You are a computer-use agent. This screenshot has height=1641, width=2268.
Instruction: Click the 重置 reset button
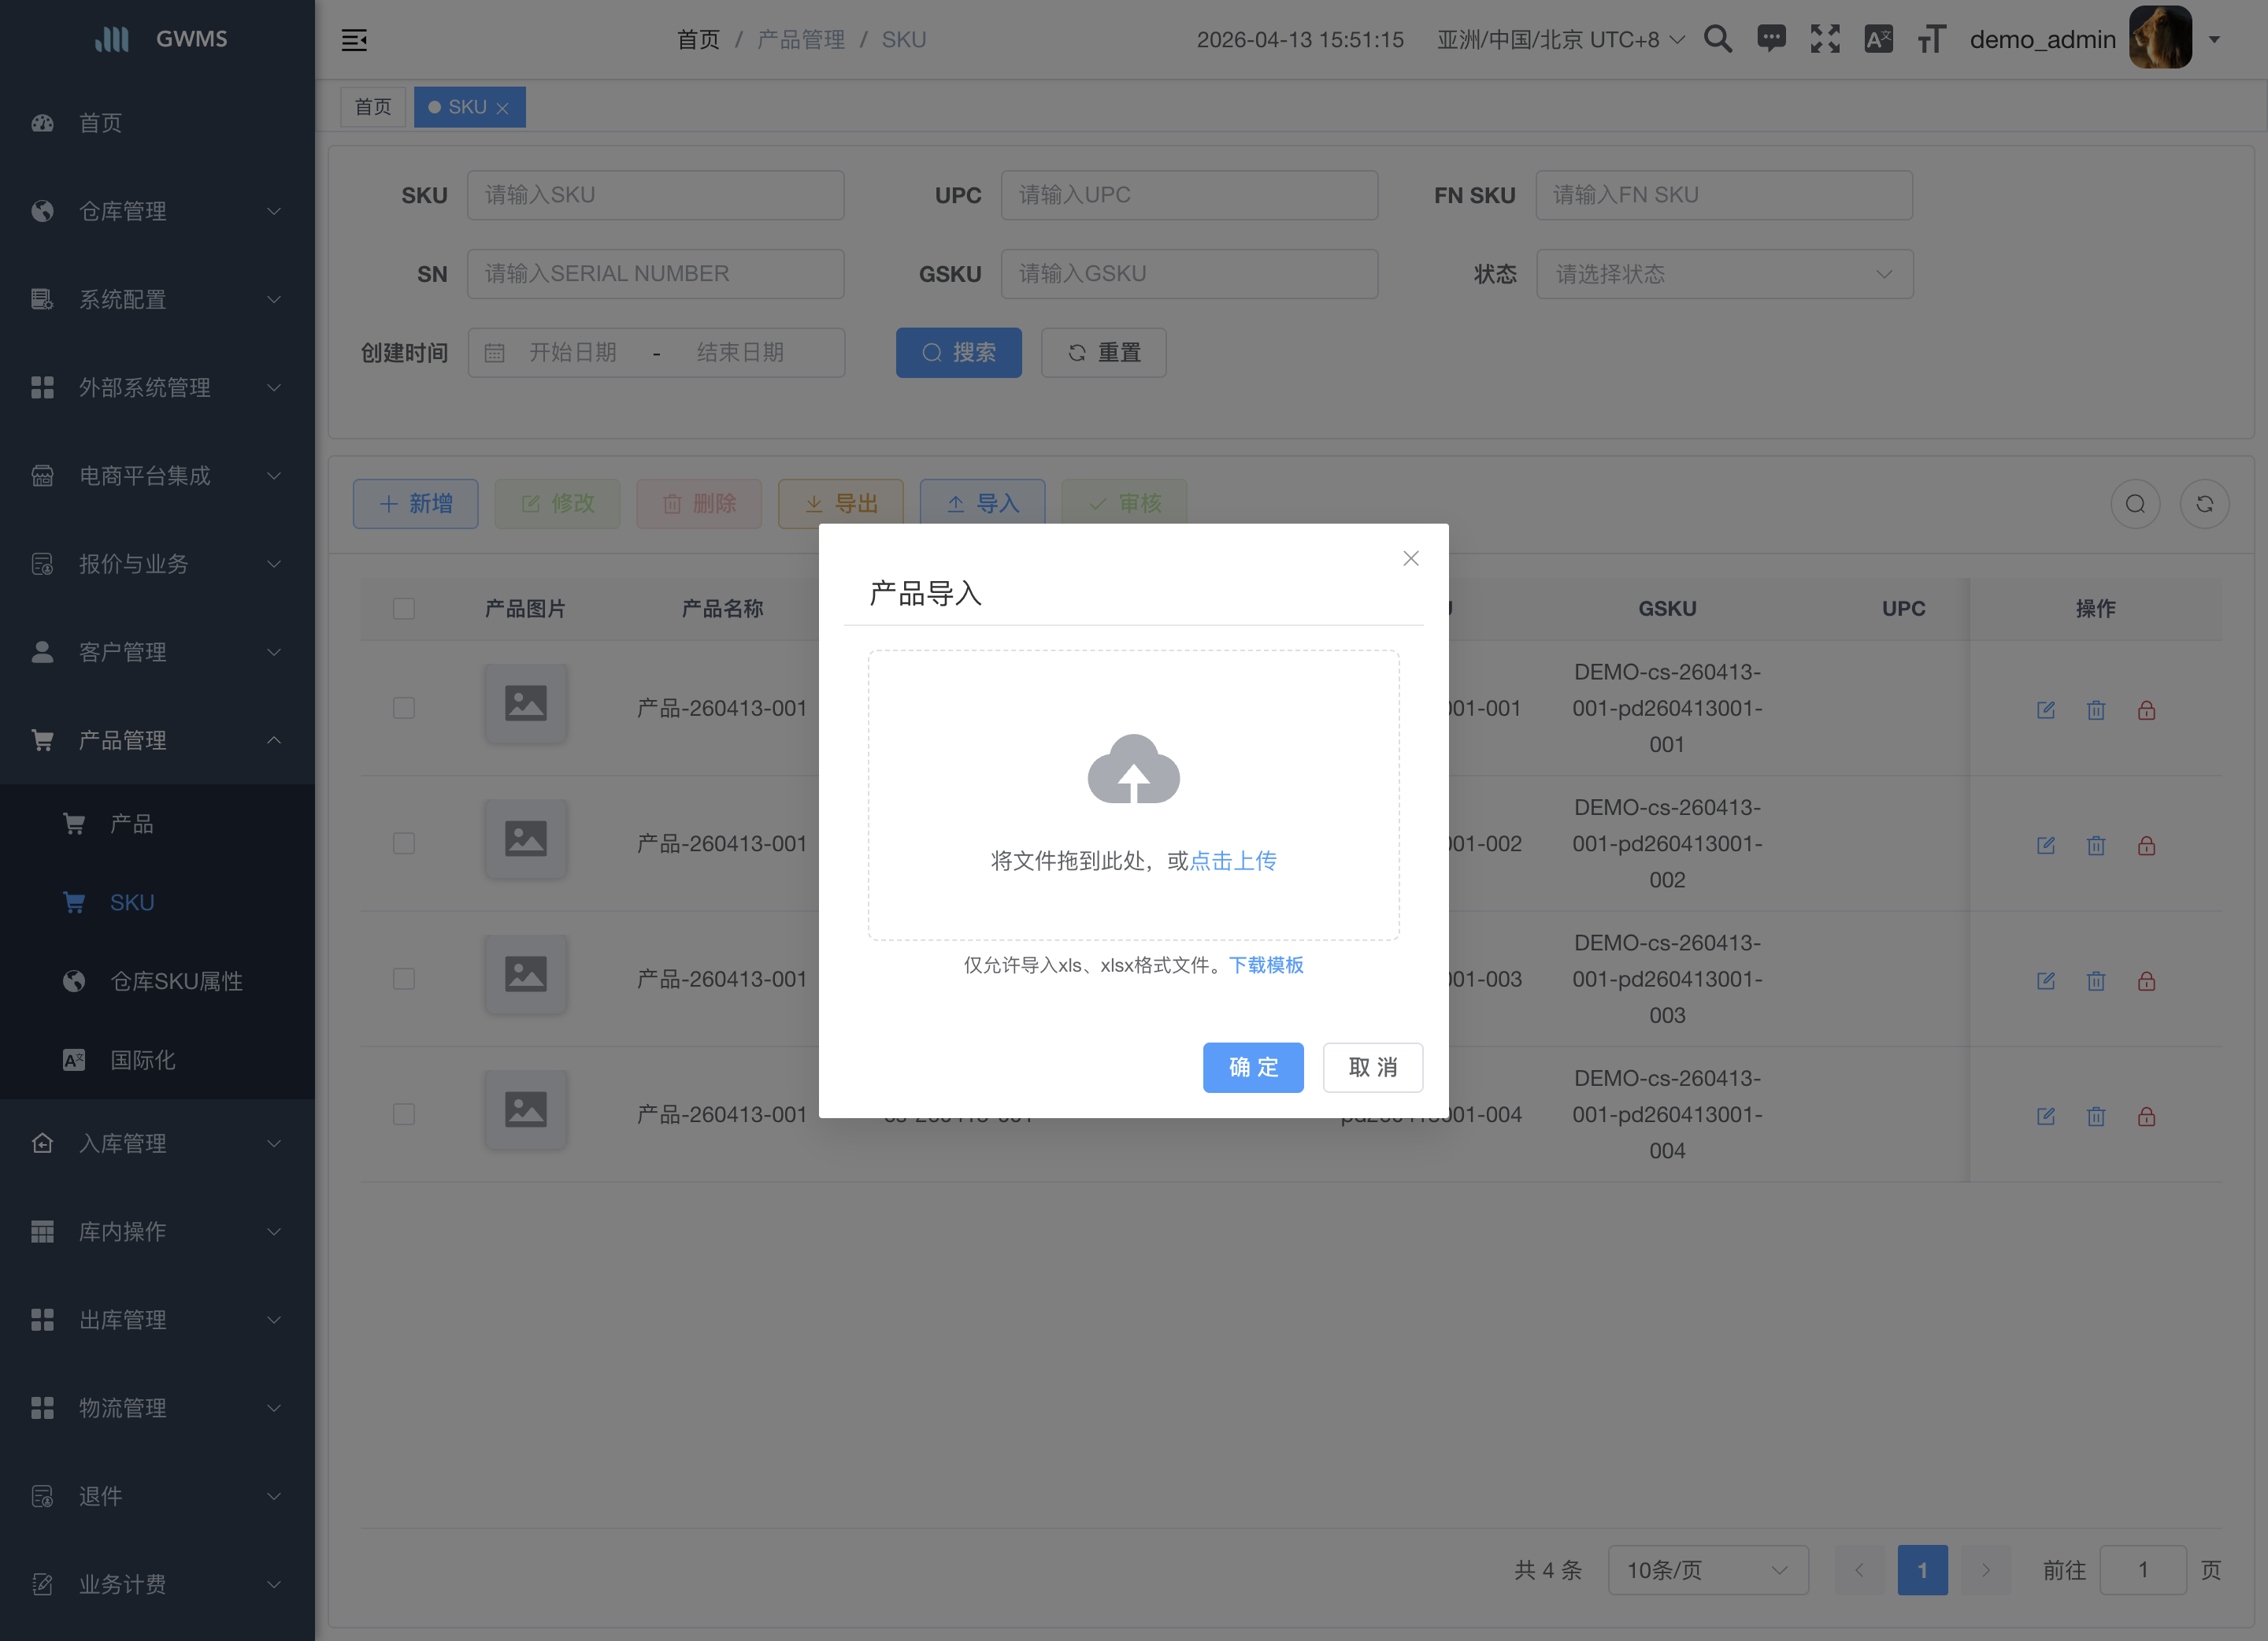pyautogui.click(x=1103, y=352)
